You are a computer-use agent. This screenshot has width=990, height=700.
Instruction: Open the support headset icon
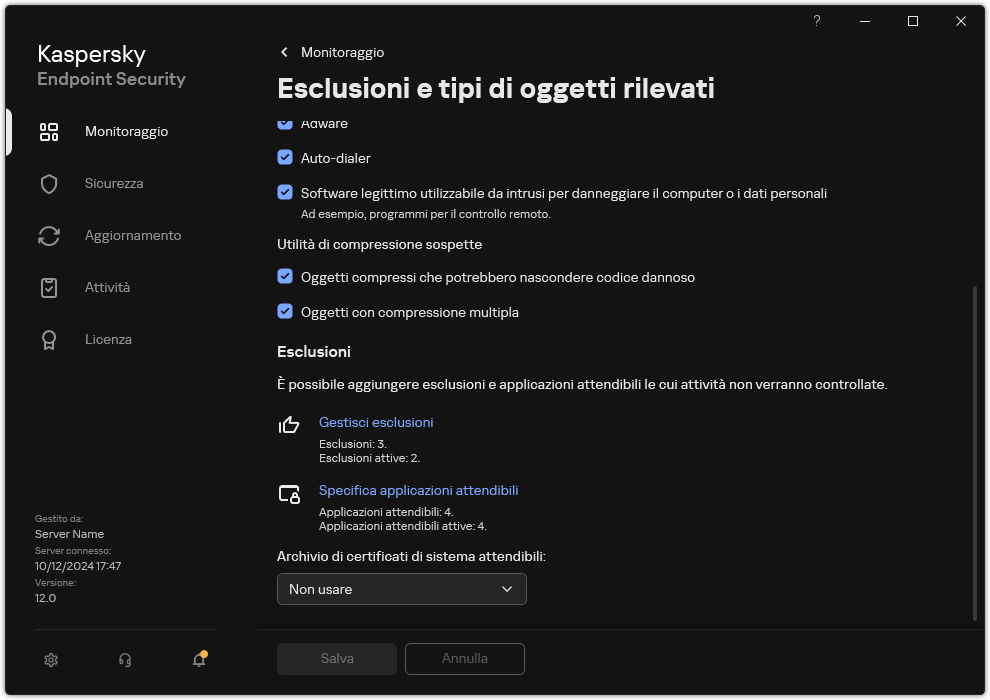(x=124, y=660)
